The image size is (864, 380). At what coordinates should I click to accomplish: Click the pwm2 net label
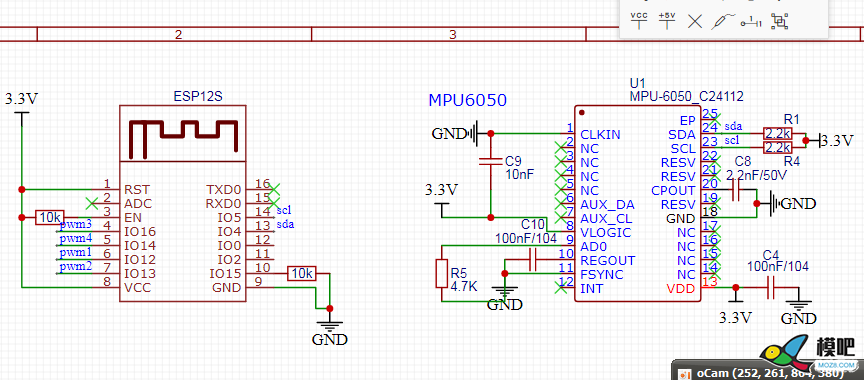75,267
